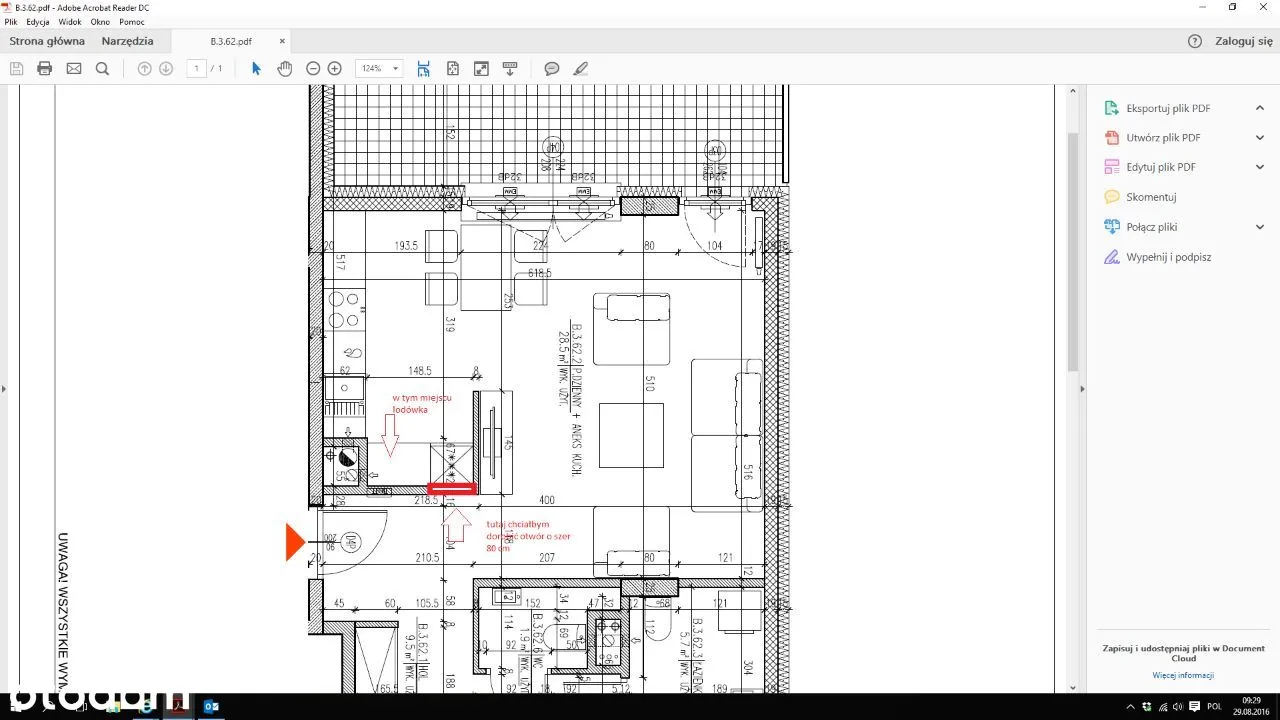Click the Wypełnij i podpisz pen icon
Screen dimensions: 1280x720
click(1111, 257)
